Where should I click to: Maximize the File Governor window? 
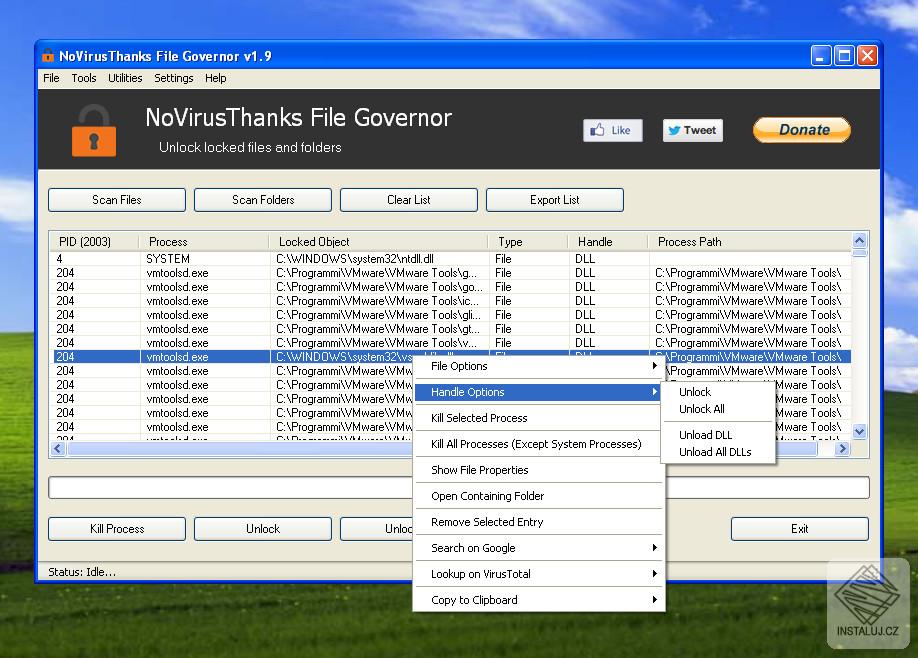tap(844, 56)
